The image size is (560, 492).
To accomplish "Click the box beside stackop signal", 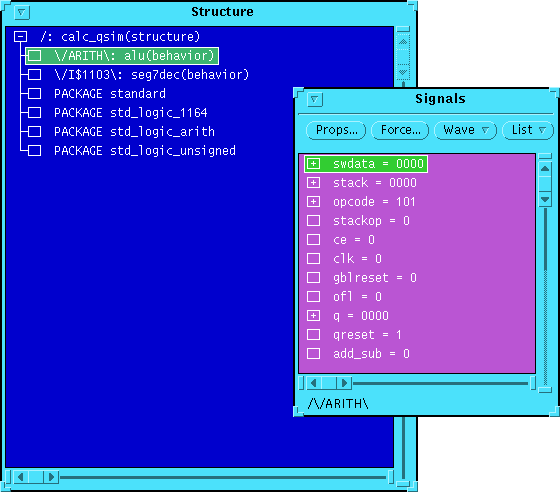I will click(314, 221).
